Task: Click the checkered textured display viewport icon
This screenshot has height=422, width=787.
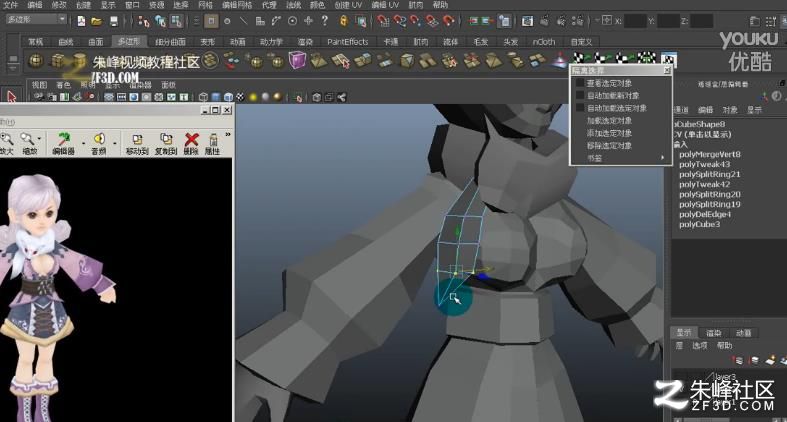Action: click(x=240, y=97)
